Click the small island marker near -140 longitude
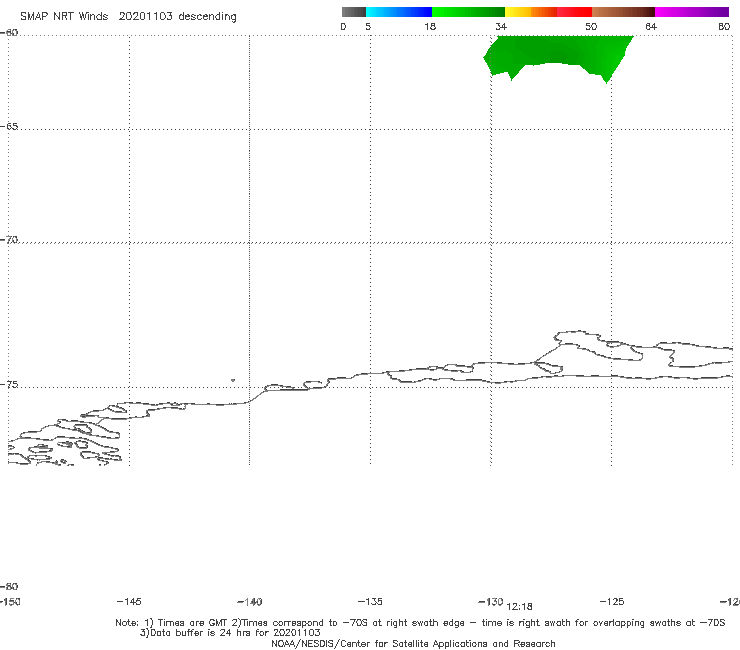Viewport: 740px width, 650px height. [x=233, y=380]
